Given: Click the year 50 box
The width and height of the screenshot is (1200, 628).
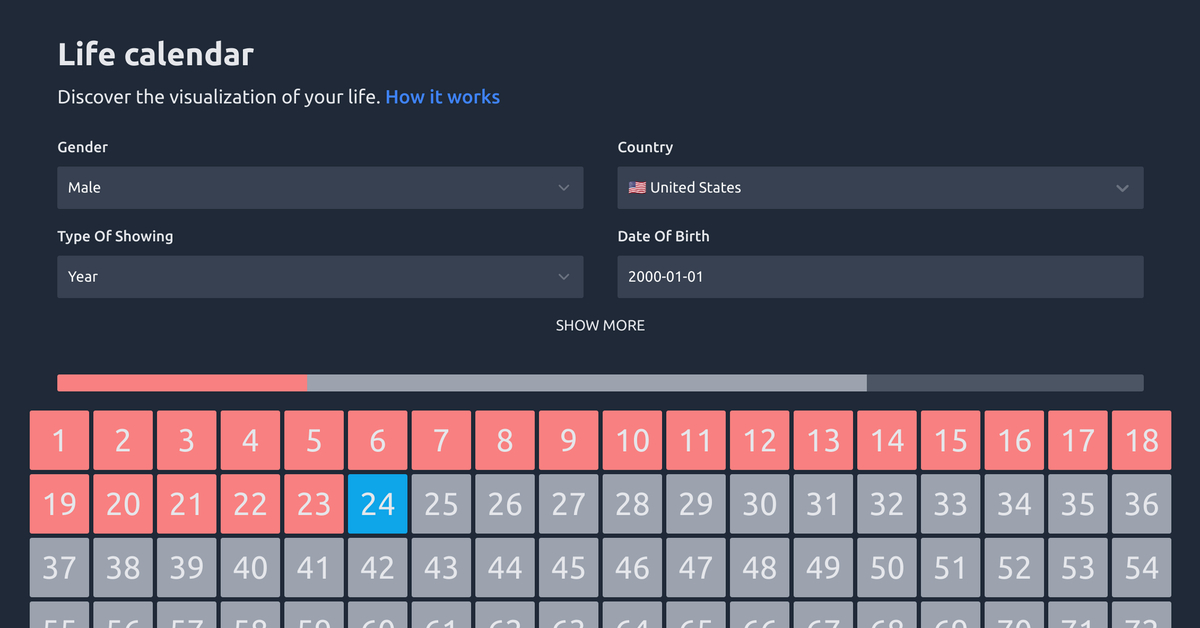Looking at the screenshot, I should (886, 568).
